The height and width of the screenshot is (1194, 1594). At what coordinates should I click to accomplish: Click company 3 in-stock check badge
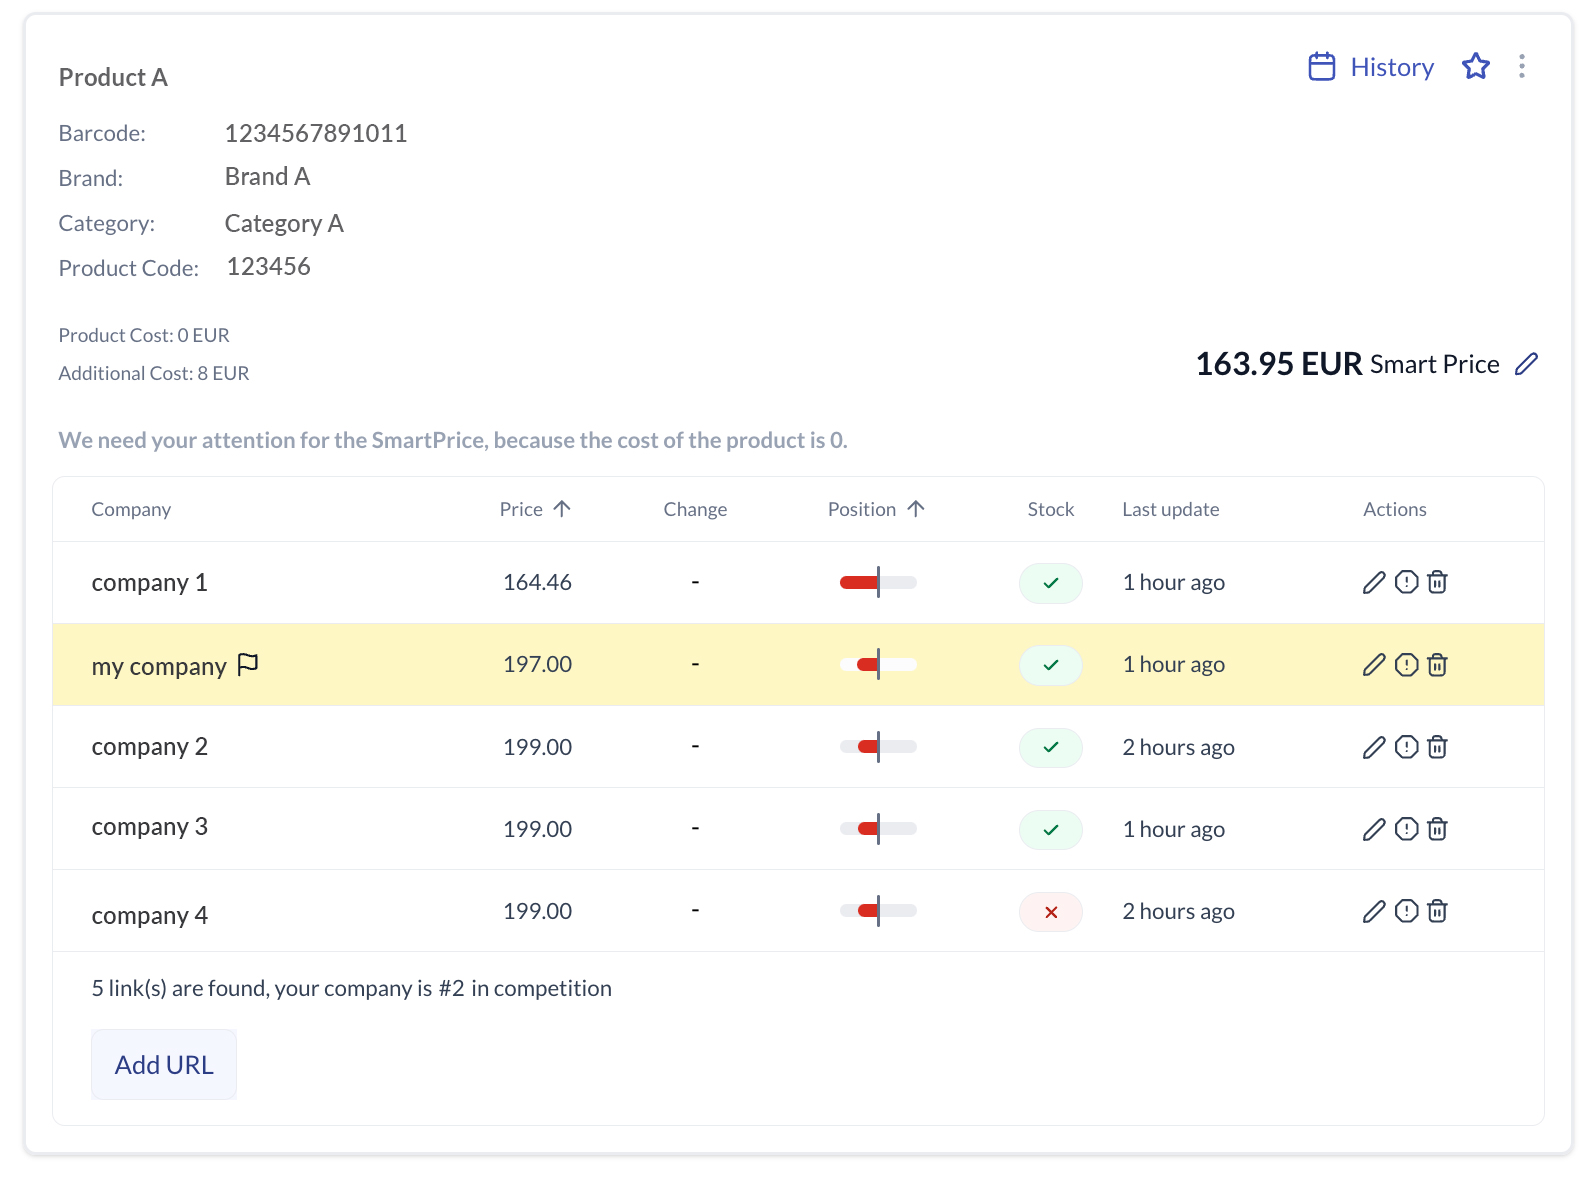tap(1050, 830)
